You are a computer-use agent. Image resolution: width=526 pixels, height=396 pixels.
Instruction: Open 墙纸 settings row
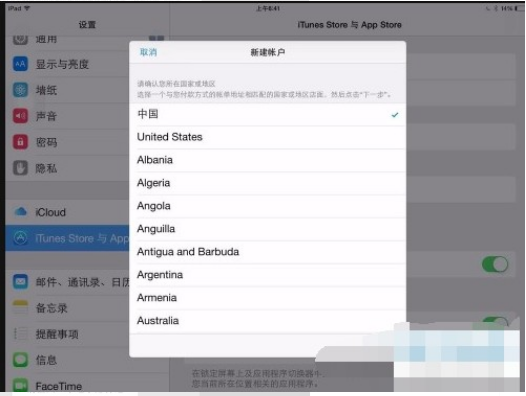pos(67,90)
